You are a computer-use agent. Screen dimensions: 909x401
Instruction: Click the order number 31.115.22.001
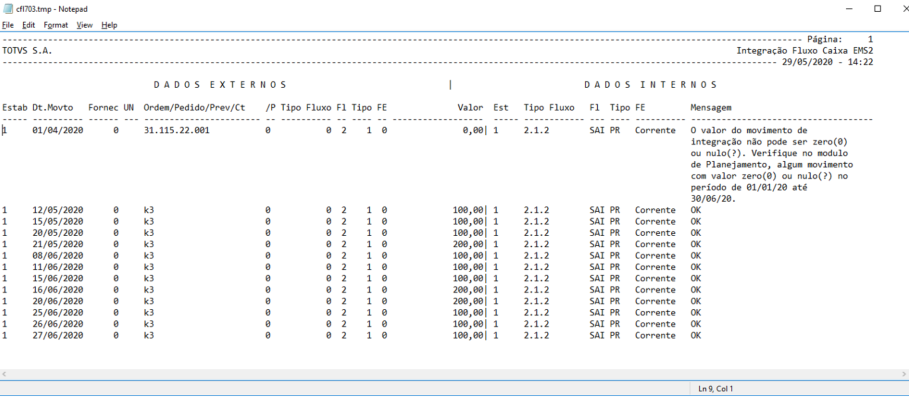177,130
